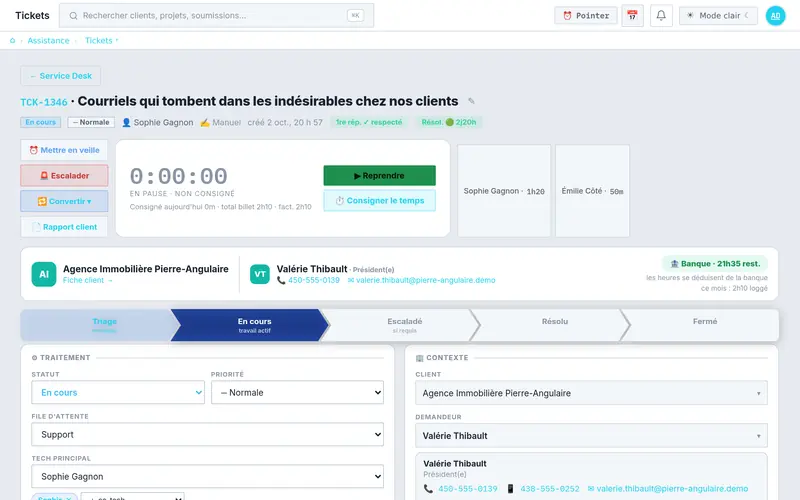
Task: Toggle Mode clair theme switch
Action: click(718, 15)
